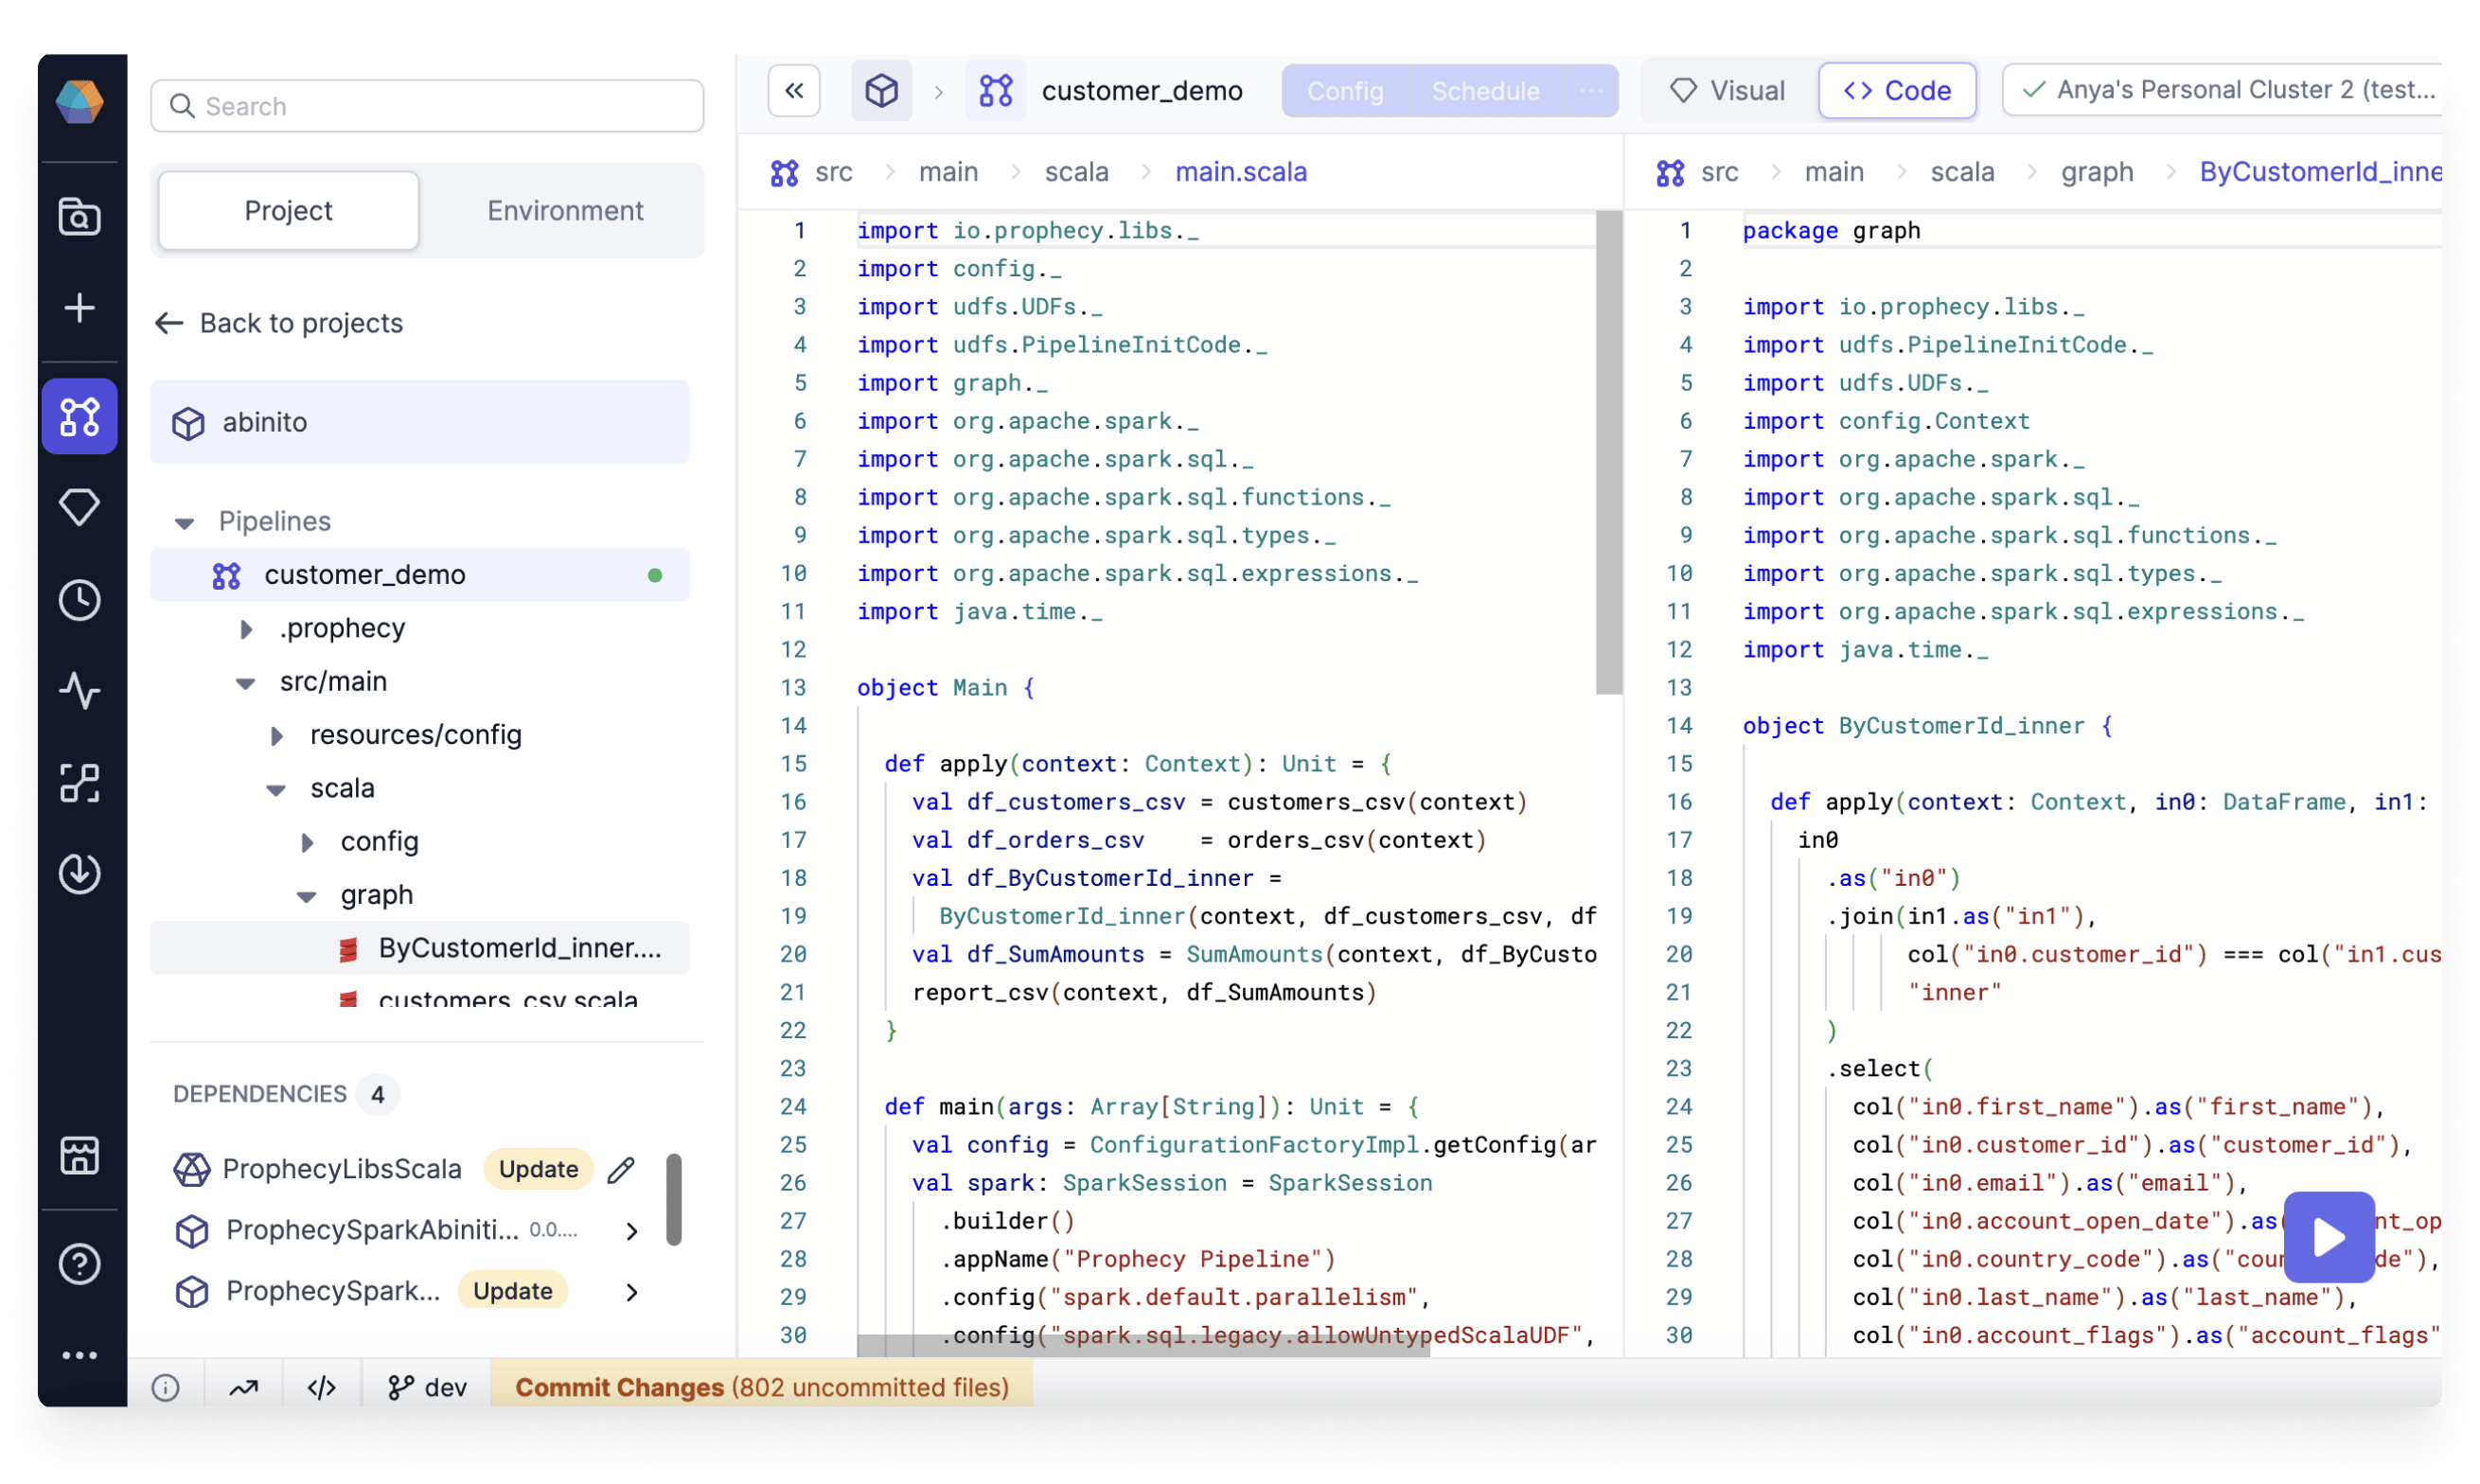Open the clock jobs sidebar icon

point(80,600)
